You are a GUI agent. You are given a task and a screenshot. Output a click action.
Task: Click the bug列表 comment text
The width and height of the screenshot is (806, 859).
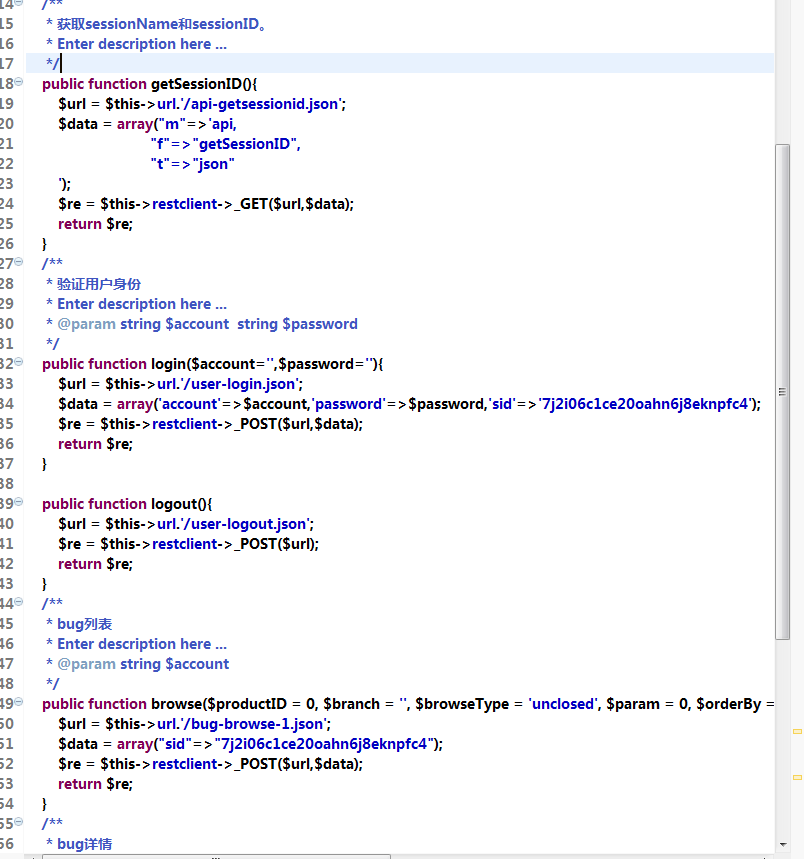pyautogui.click(x=84, y=625)
